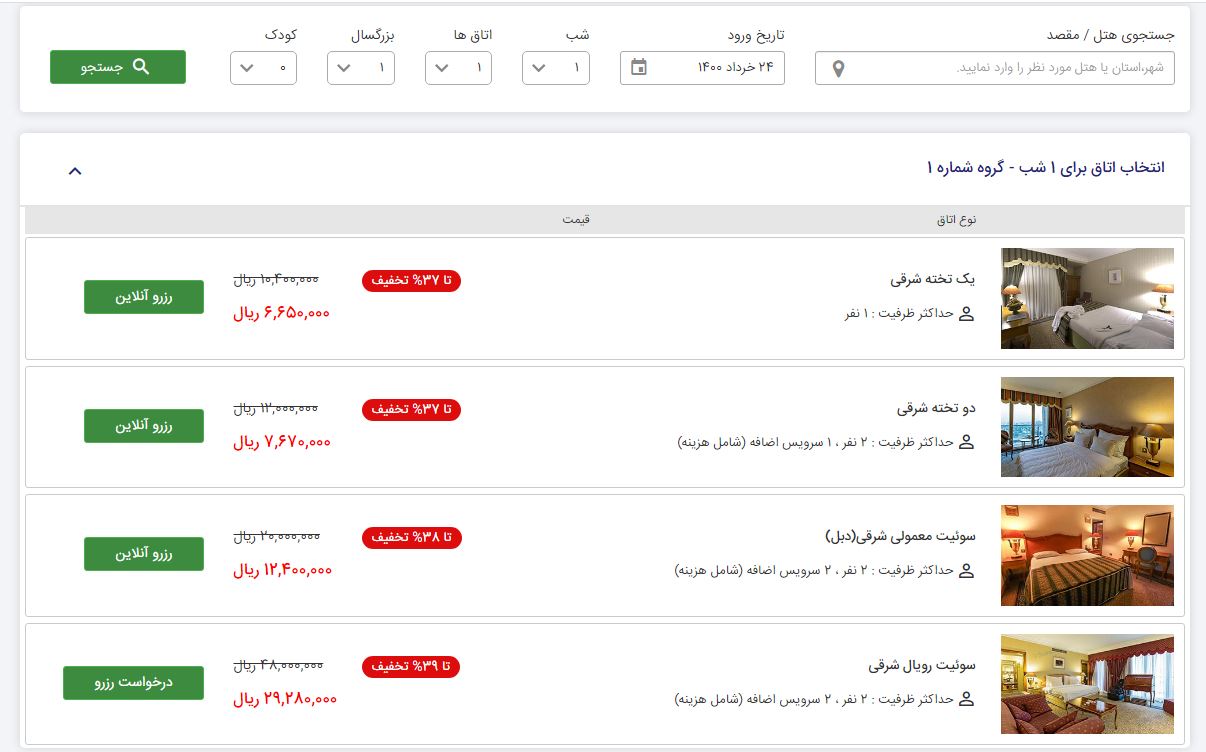Click the price ۷,۶۷۰,۰۰۰ ریال
The height and width of the screenshot is (752, 1206).
282,442
